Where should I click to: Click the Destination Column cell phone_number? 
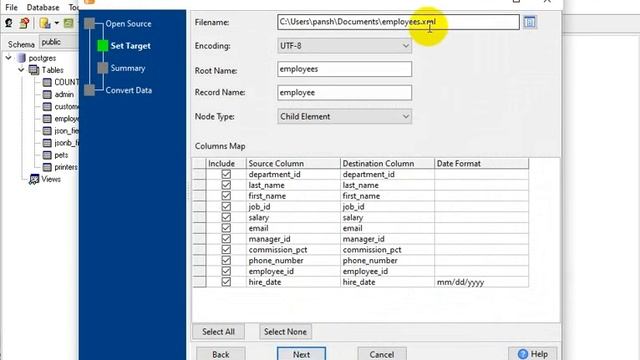tap(387, 260)
